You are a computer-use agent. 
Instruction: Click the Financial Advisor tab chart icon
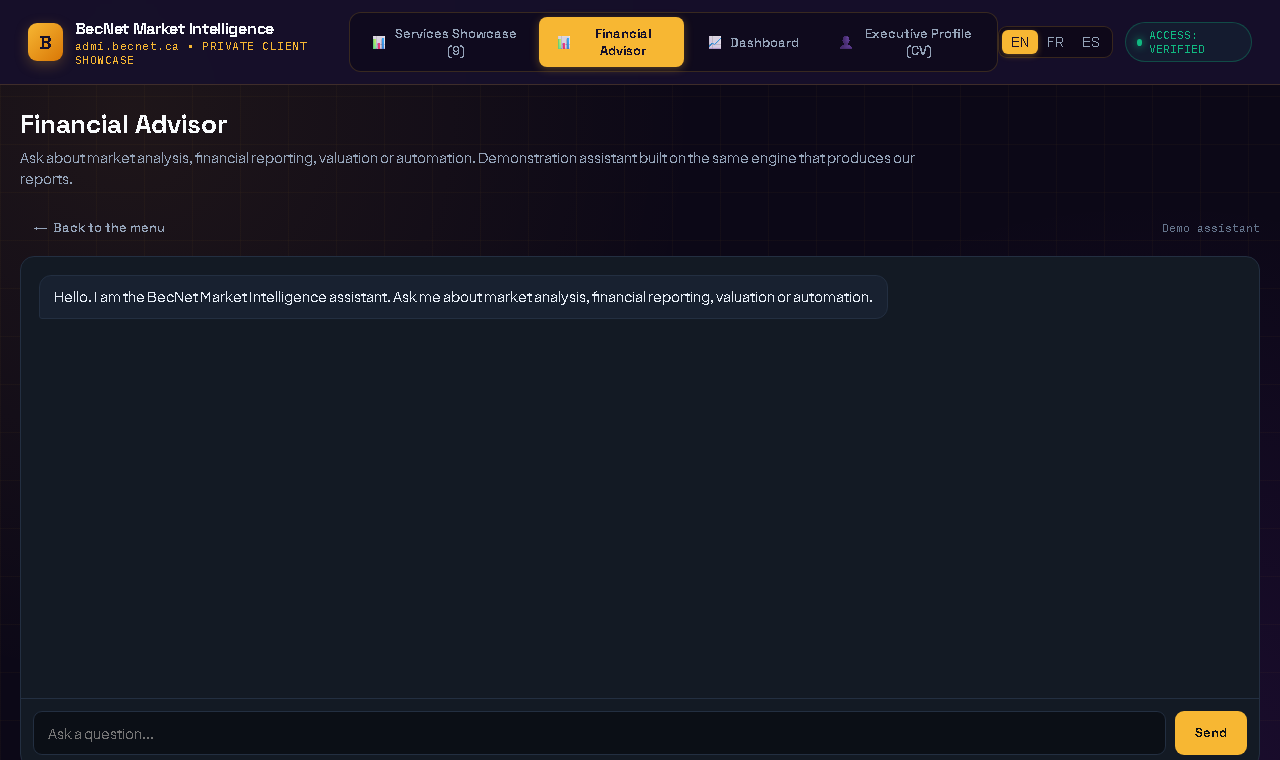point(564,42)
